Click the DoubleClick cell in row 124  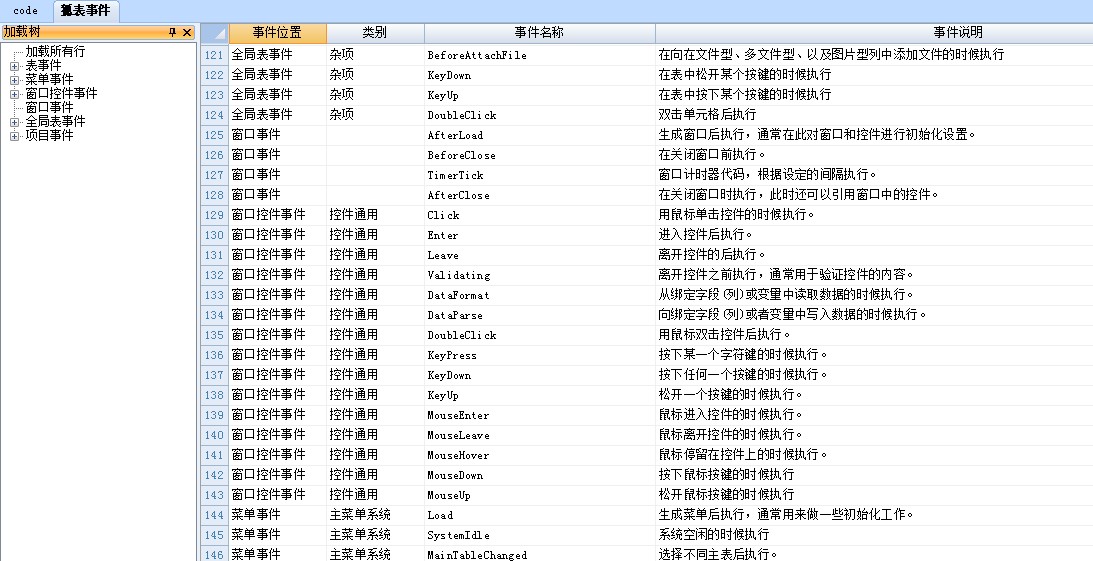tap(540, 114)
